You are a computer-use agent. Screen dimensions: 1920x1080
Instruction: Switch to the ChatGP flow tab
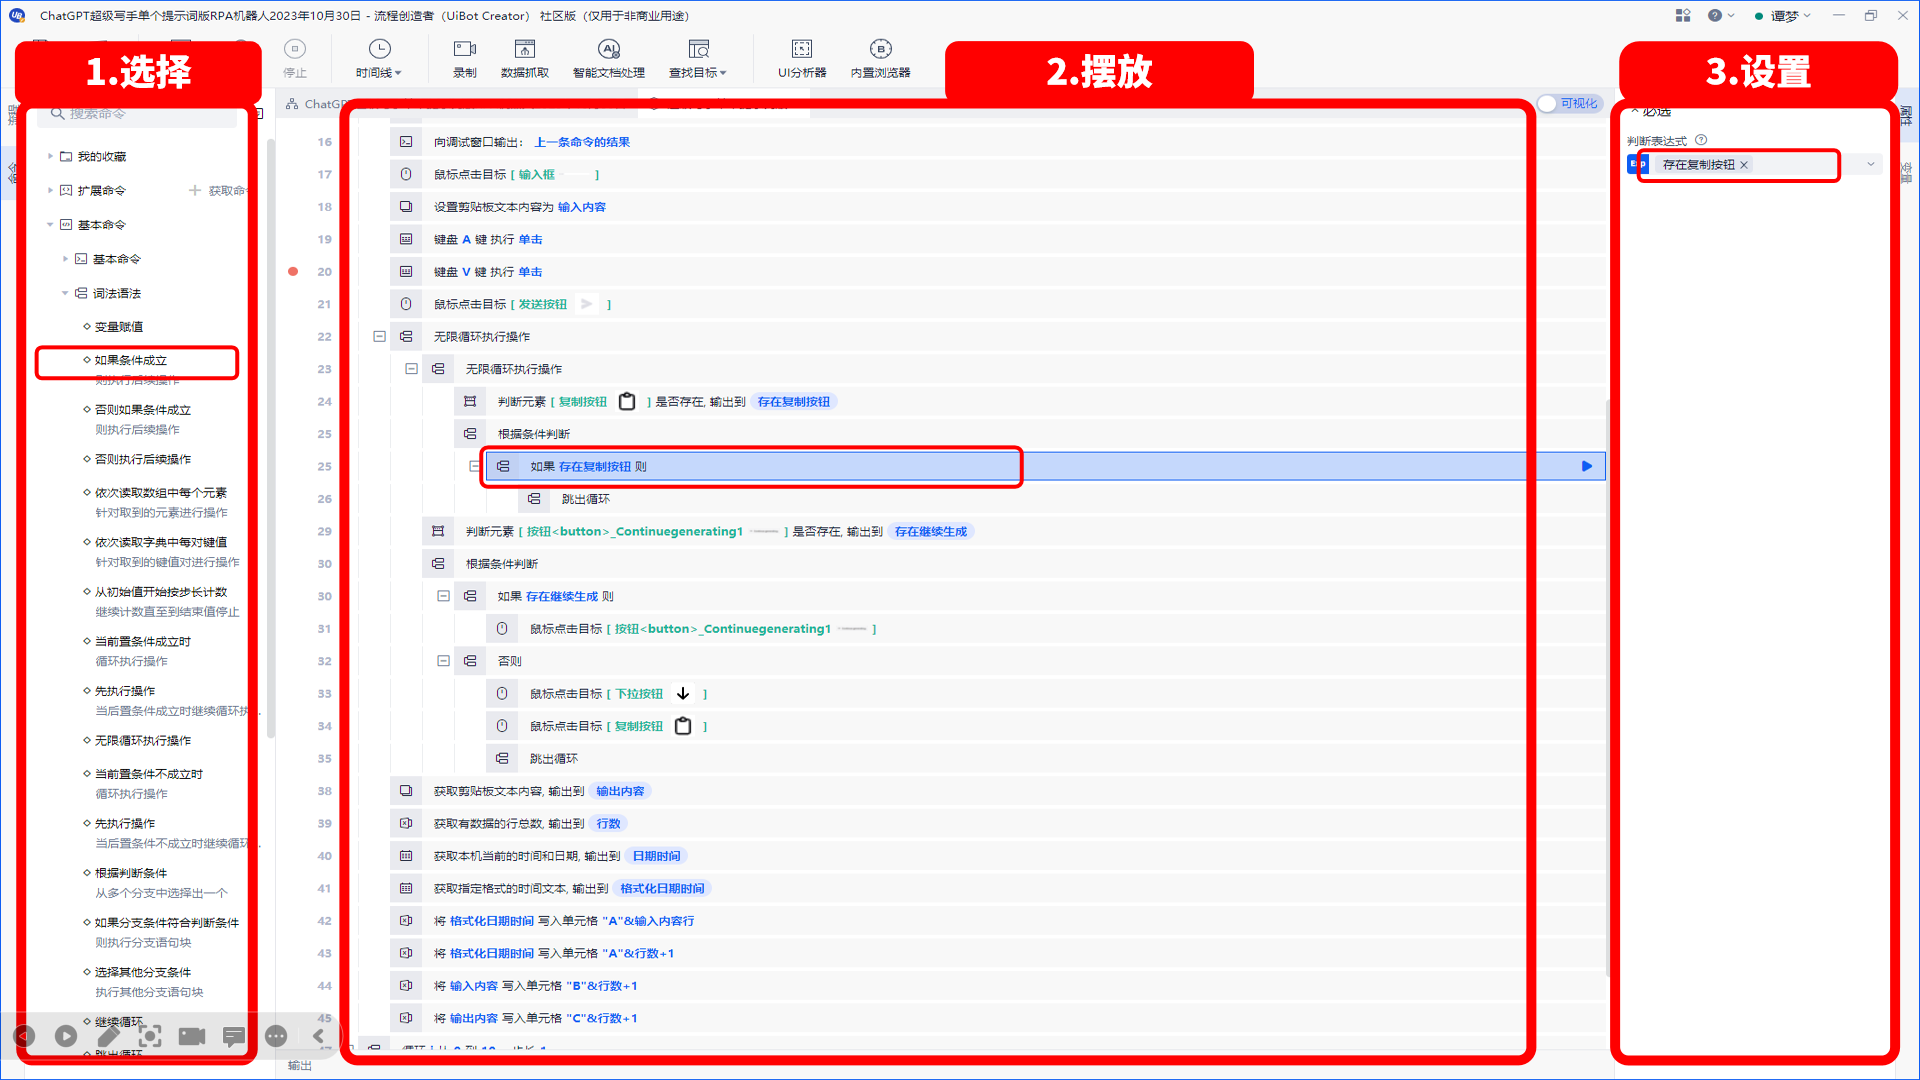coord(320,104)
